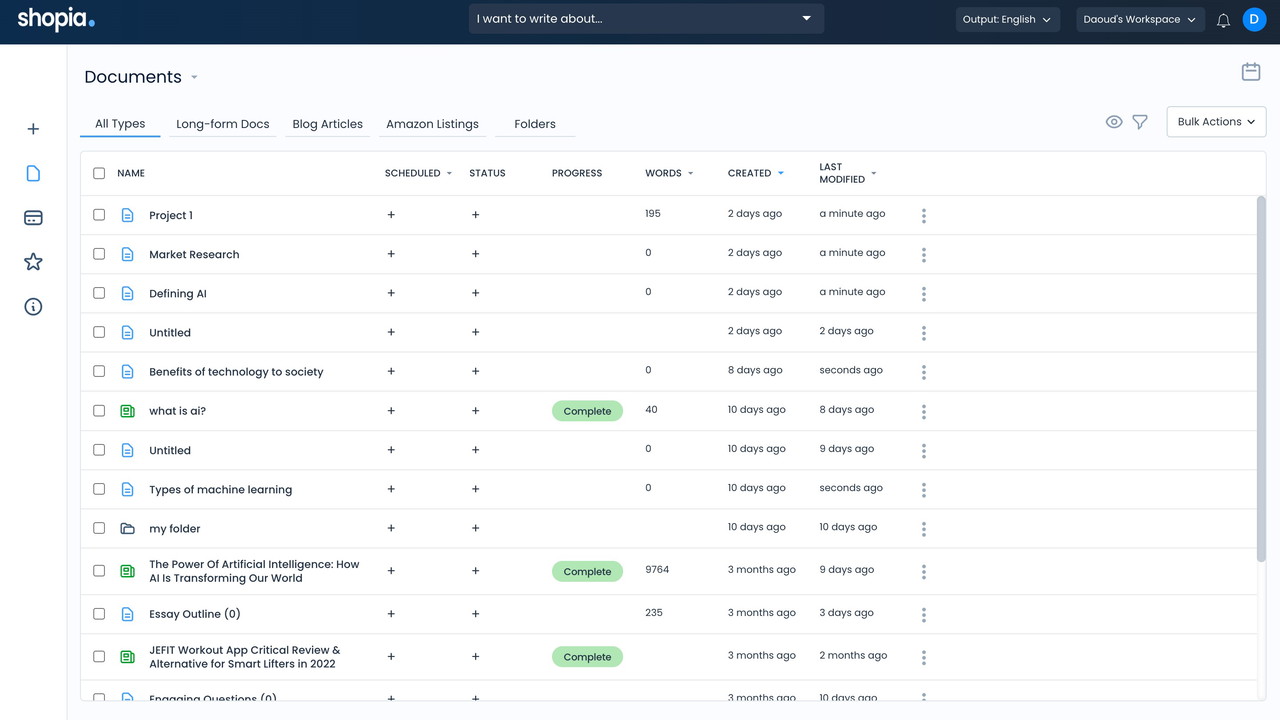Sort by the Words column header
This screenshot has width=1280, height=720.
663,173
